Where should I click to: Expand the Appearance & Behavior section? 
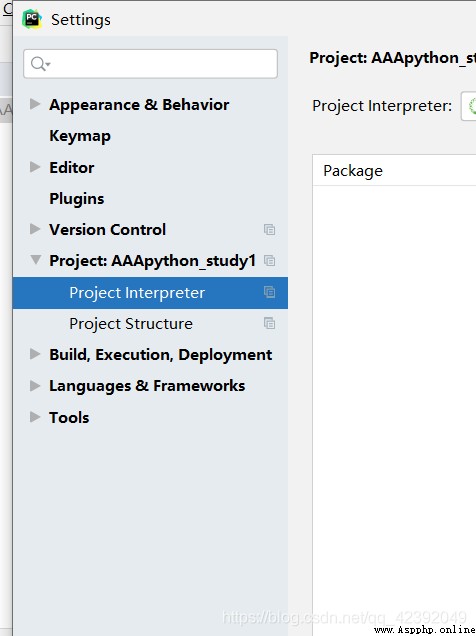[x=35, y=104]
